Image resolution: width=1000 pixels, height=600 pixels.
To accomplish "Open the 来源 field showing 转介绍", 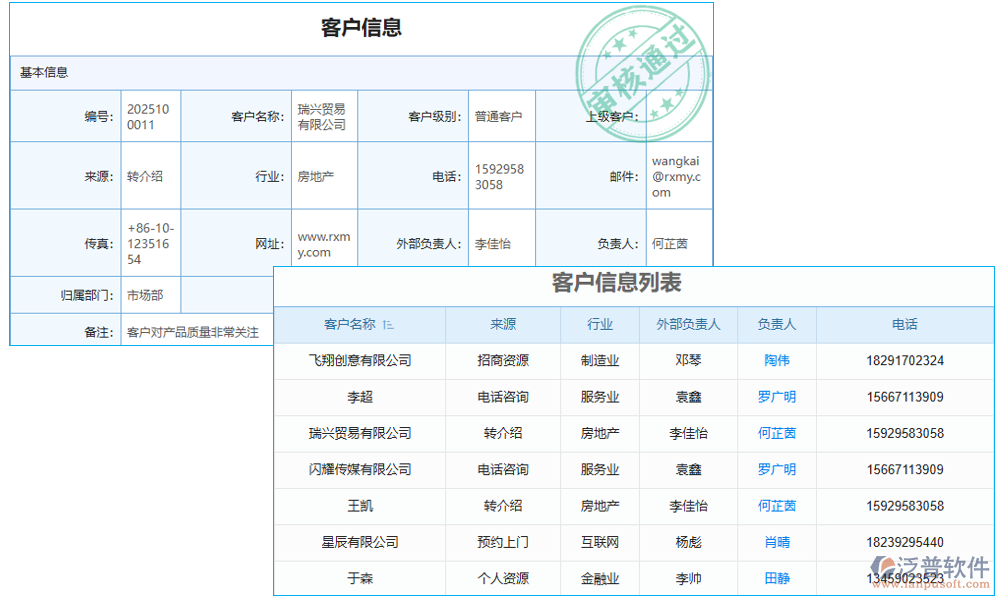I will [150, 175].
